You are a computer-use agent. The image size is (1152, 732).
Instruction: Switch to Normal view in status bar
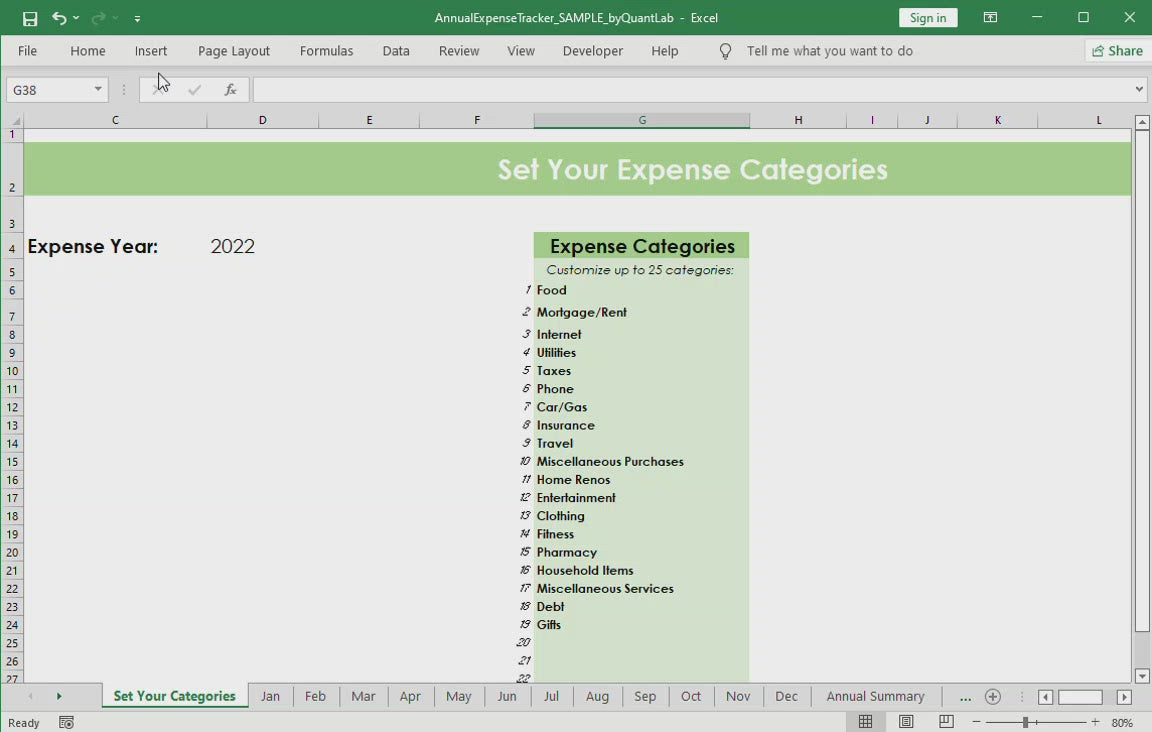[x=866, y=722]
